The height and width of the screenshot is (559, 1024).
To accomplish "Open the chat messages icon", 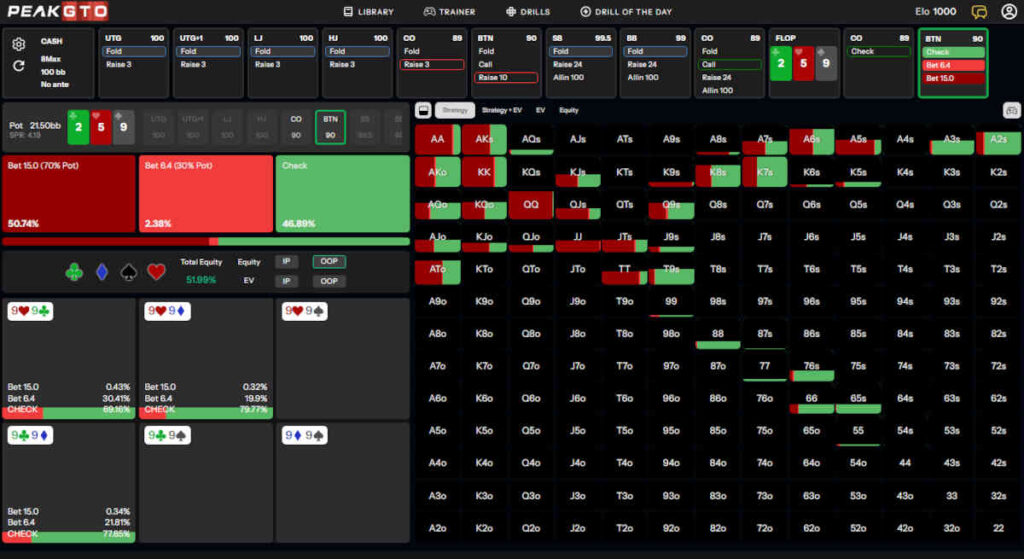I will 979,12.
